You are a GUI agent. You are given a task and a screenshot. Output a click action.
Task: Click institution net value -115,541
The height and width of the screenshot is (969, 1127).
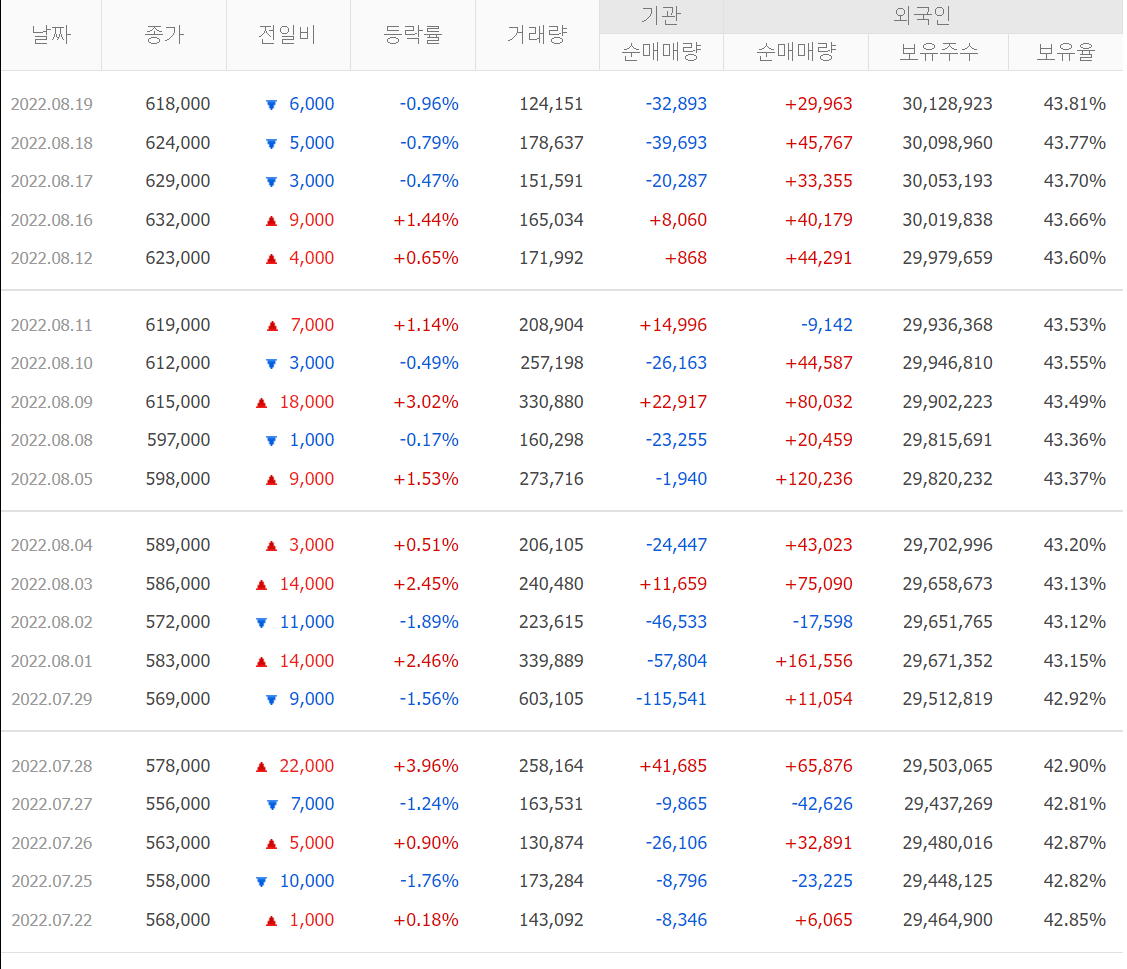tap(671, 699)
